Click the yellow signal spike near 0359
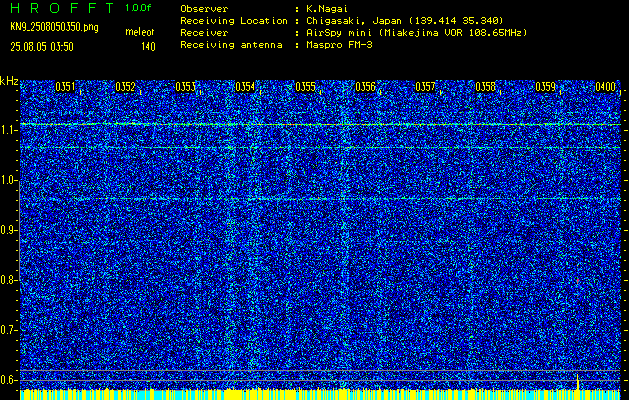 click(x=578, y=382)
